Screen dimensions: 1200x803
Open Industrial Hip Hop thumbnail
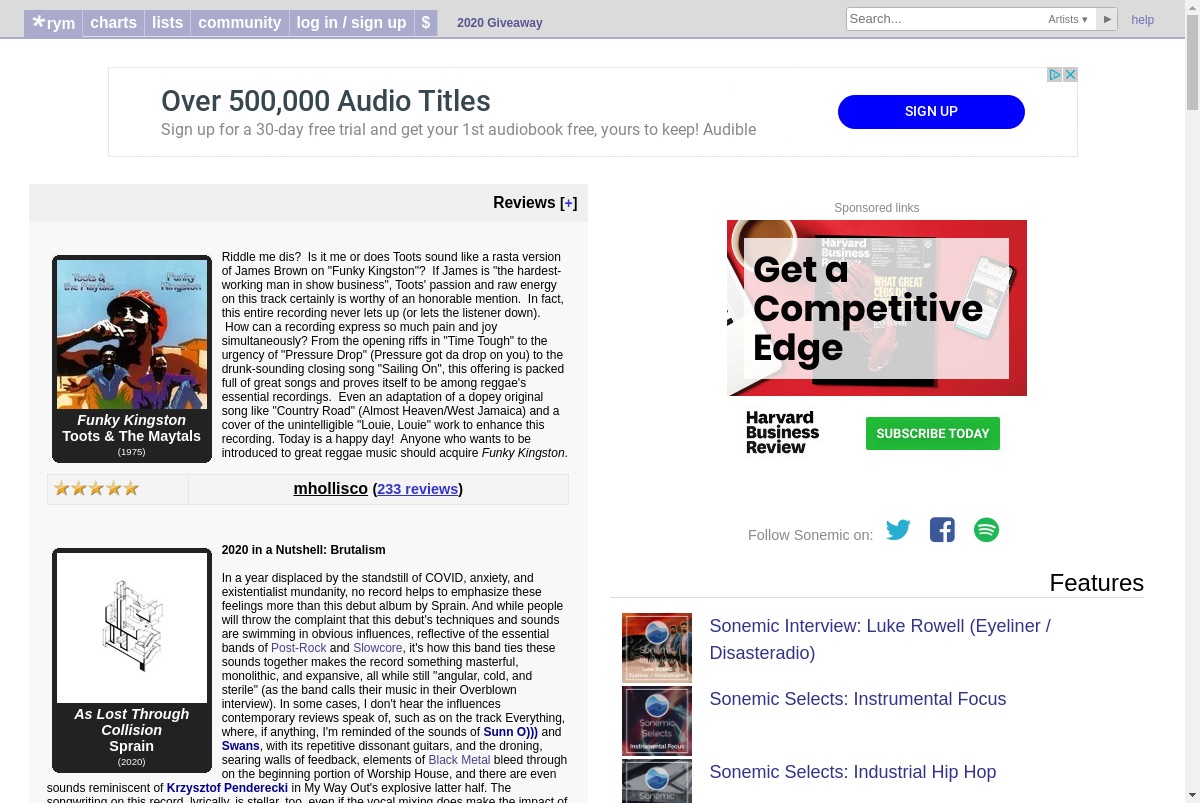[x=657, y=781]
